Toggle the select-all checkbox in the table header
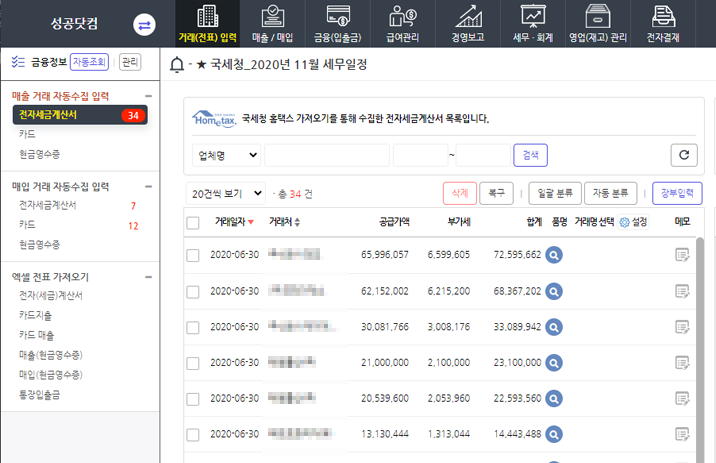Image resolution: width=716 pixels, height=463 pixels. click(x=193, y=223)
